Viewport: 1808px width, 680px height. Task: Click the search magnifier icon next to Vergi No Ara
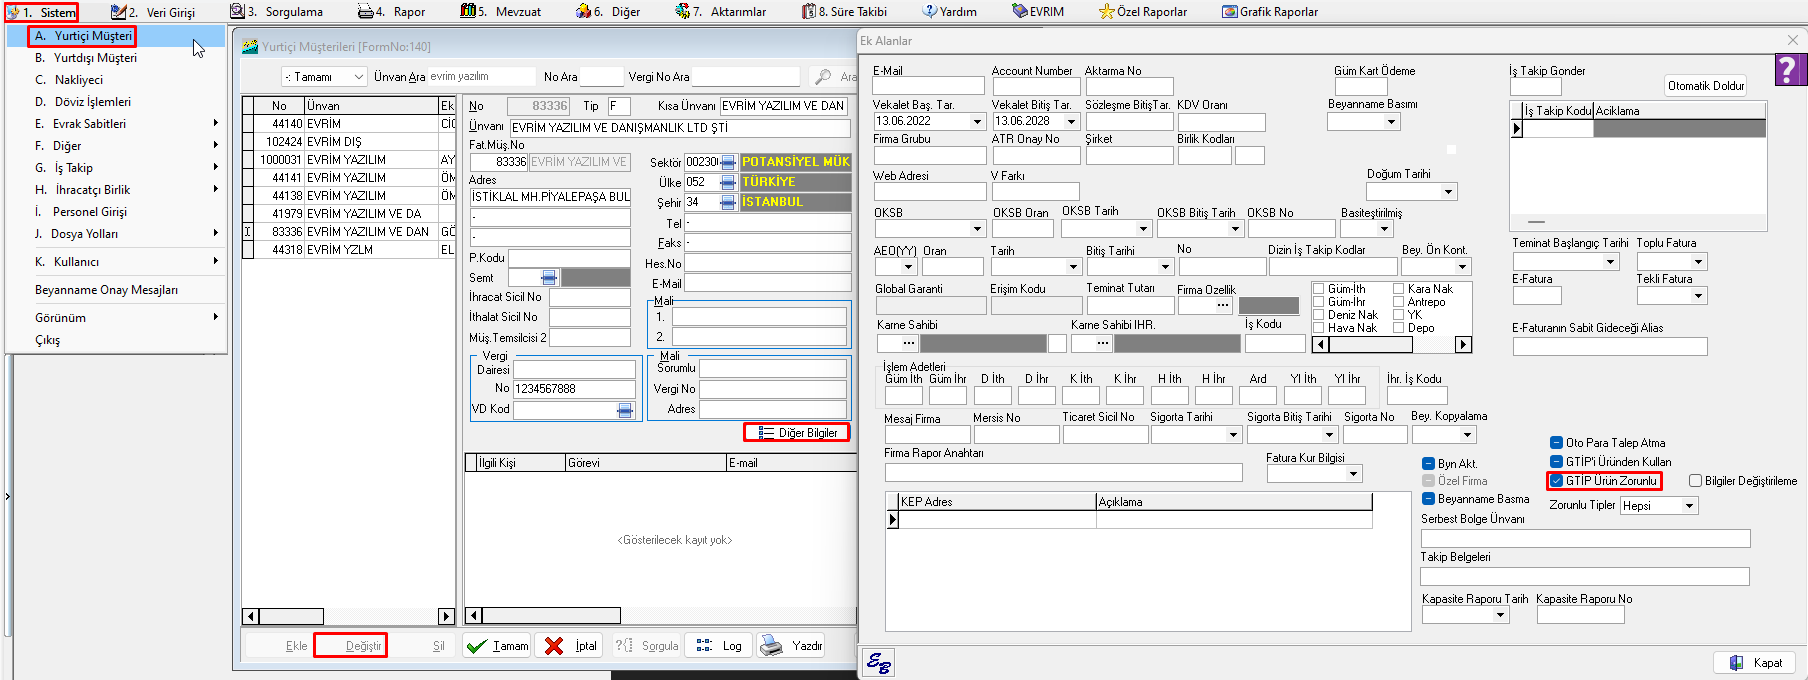coord(823,77)
